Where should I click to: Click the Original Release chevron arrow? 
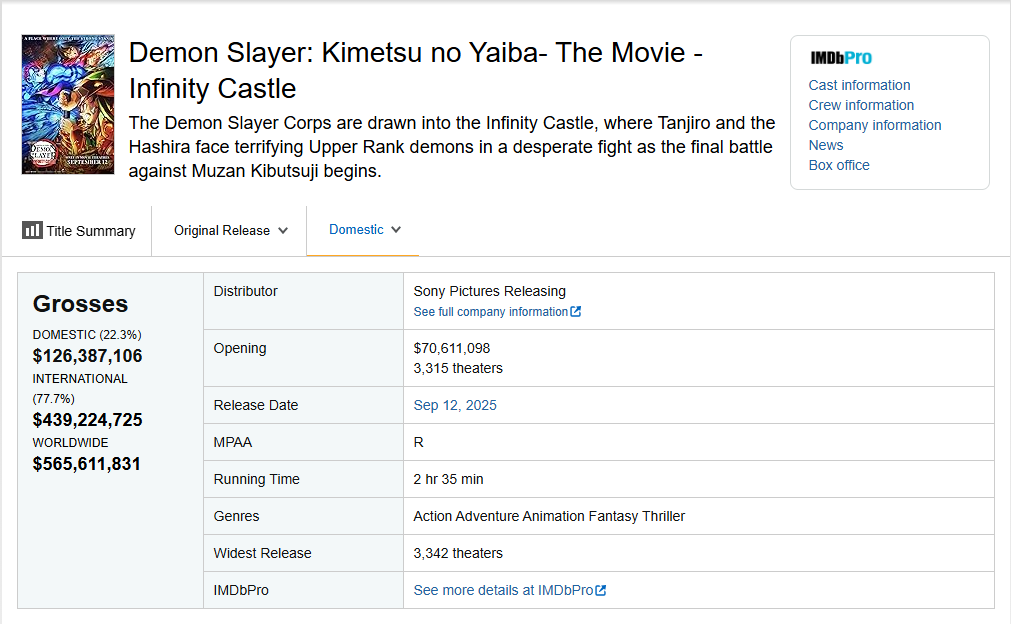pos(283,231)
